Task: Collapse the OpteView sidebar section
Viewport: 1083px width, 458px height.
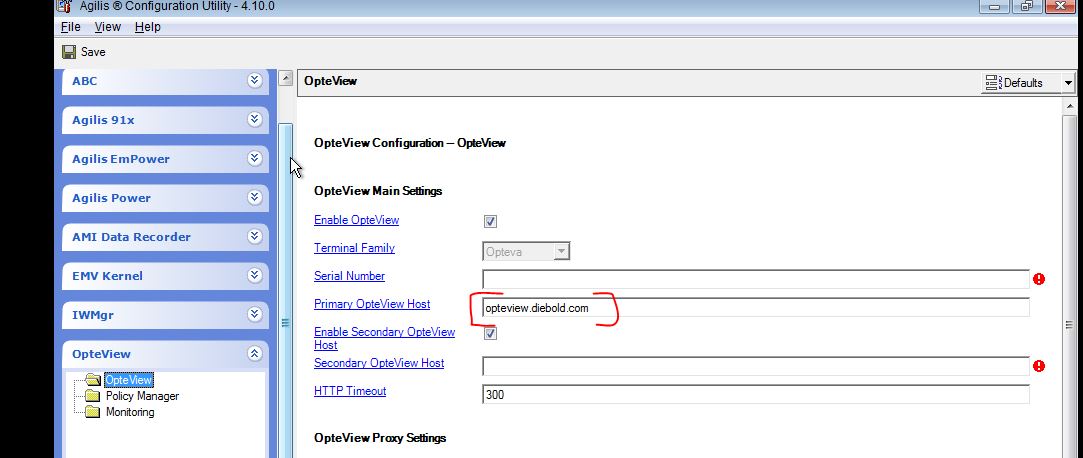Action: (x=255, y=354)
